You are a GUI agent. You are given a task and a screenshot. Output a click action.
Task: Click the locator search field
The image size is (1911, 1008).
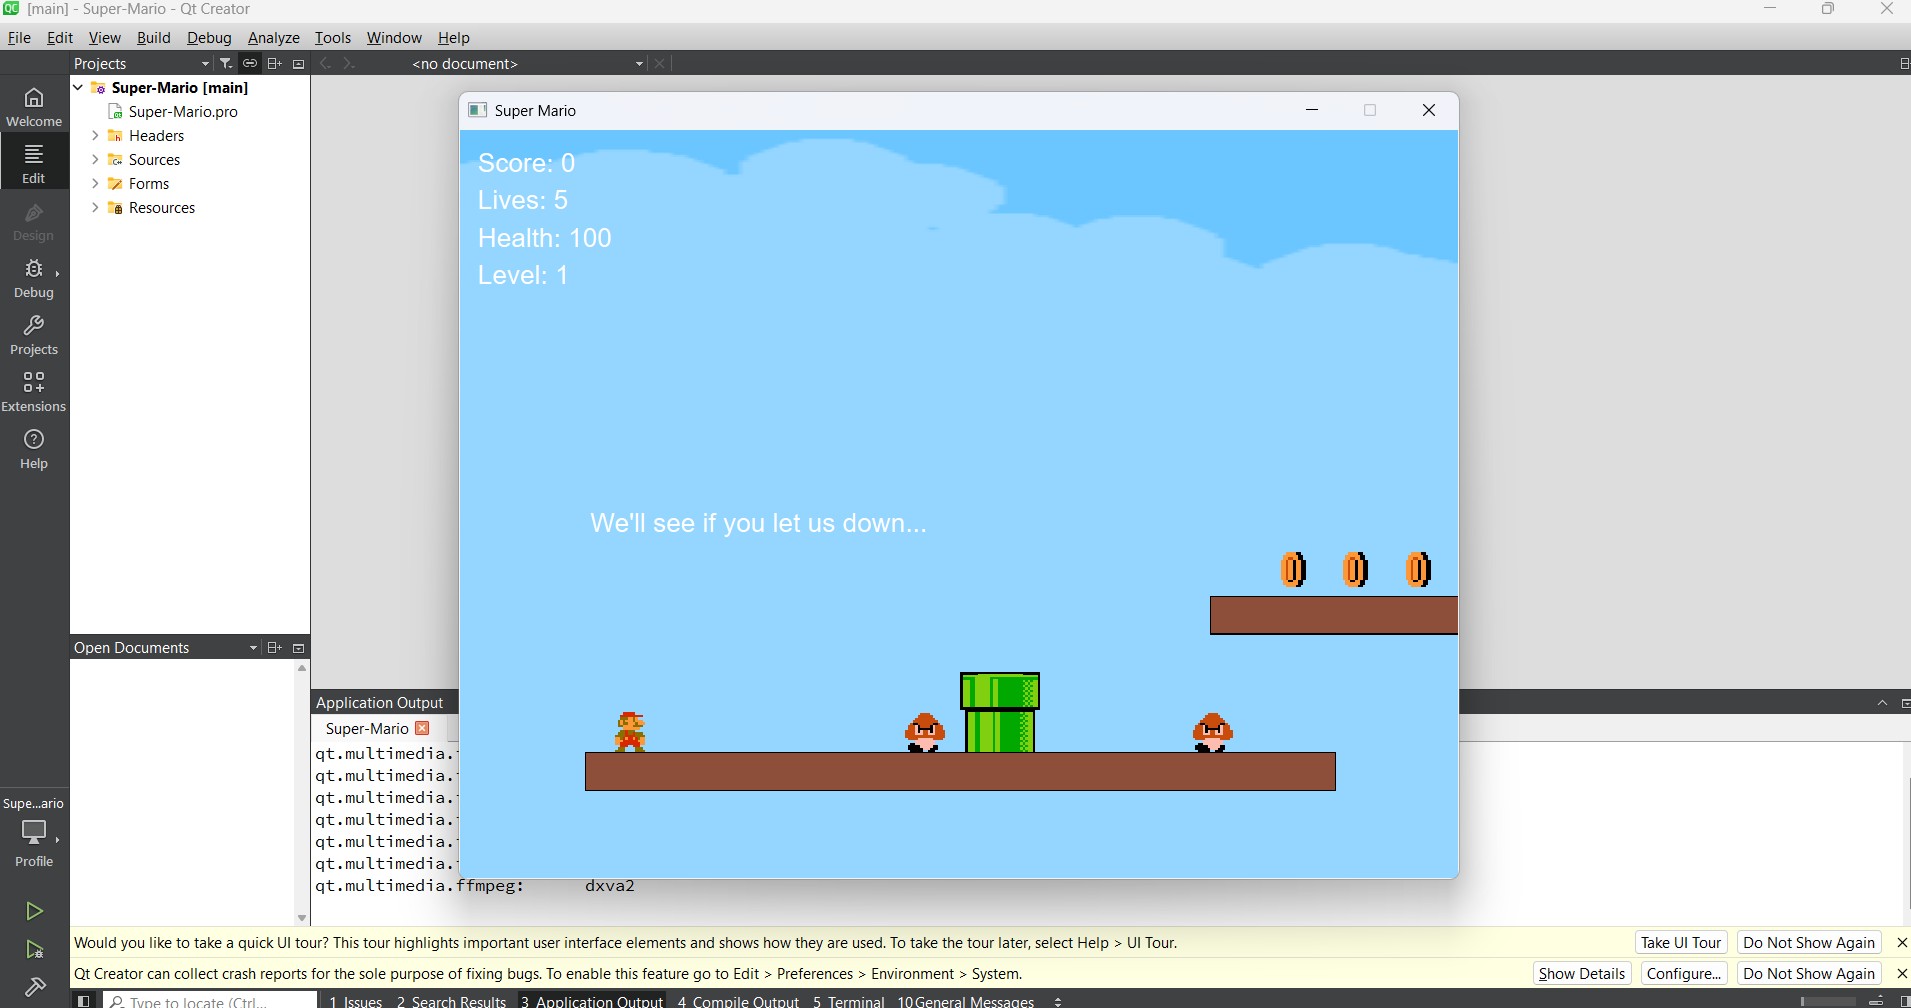(x=210, y=1001)
